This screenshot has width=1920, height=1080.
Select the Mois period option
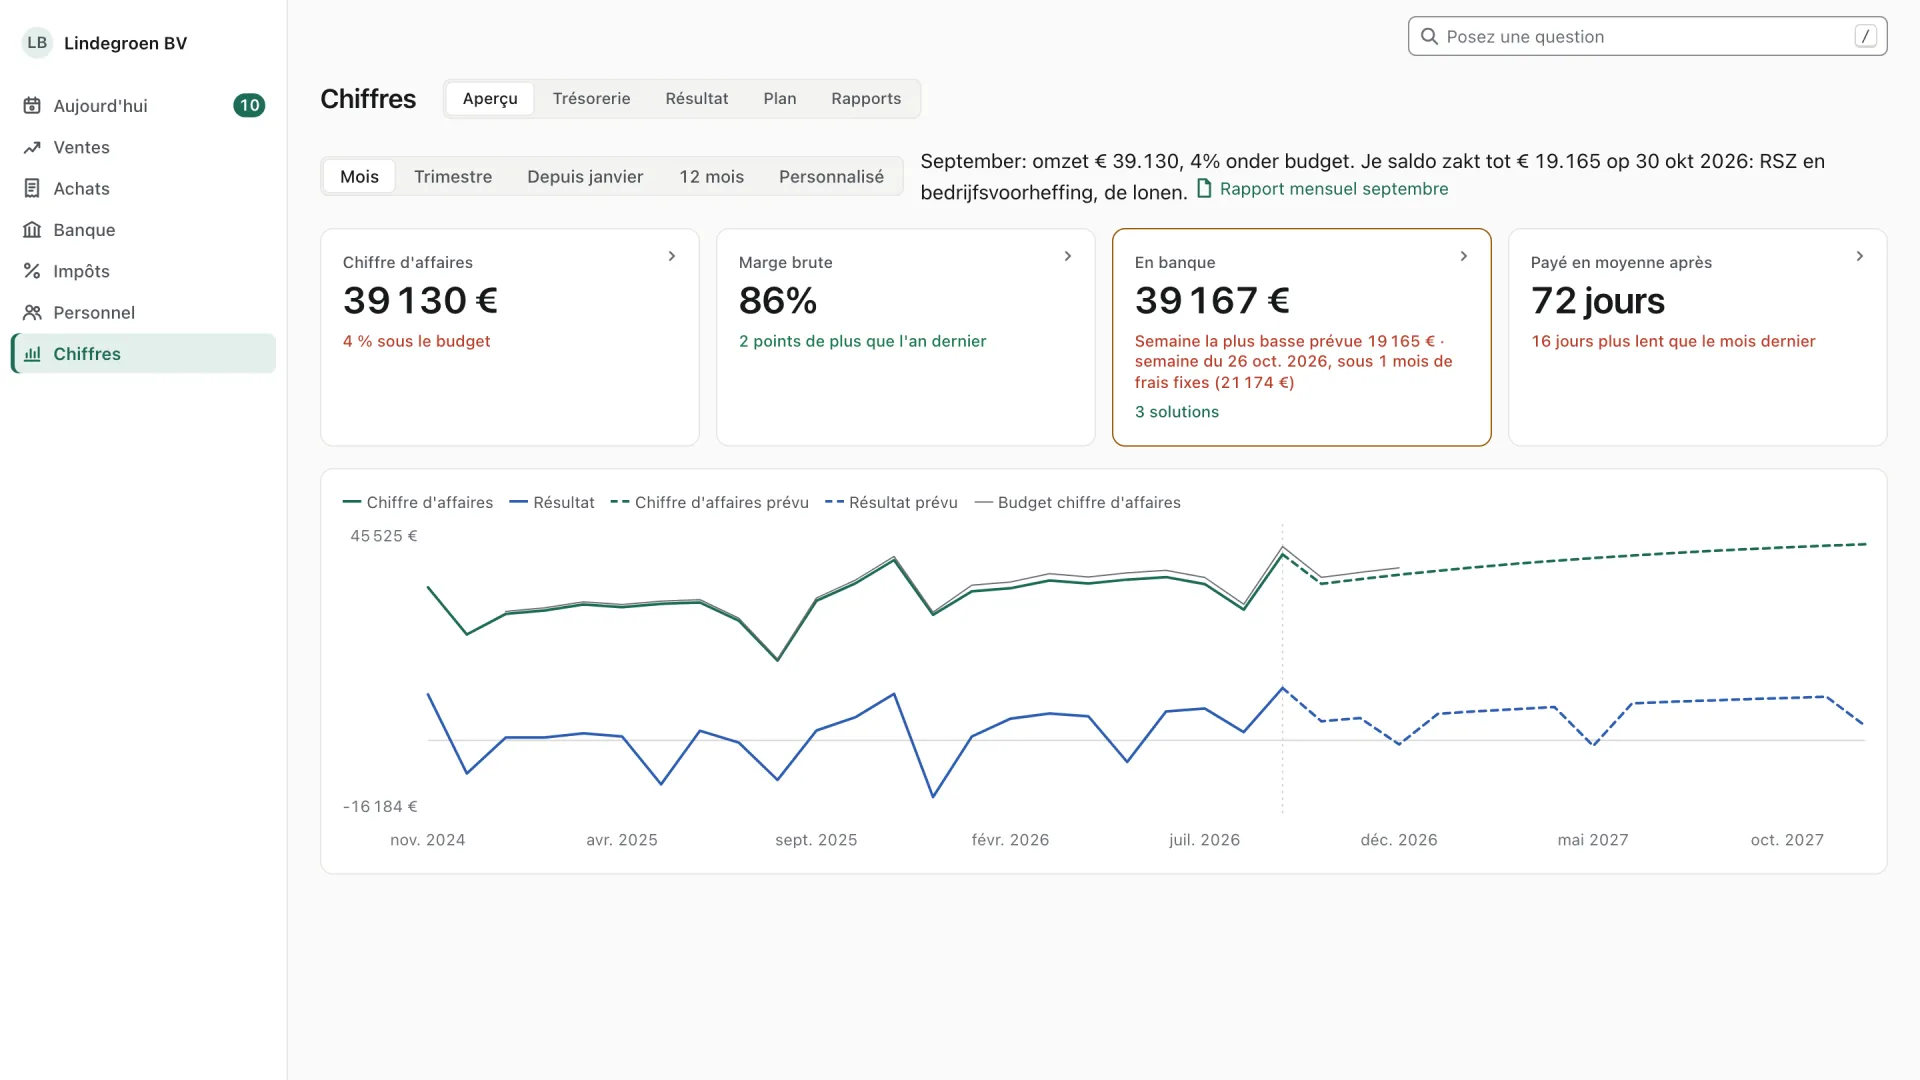point(359,177)
